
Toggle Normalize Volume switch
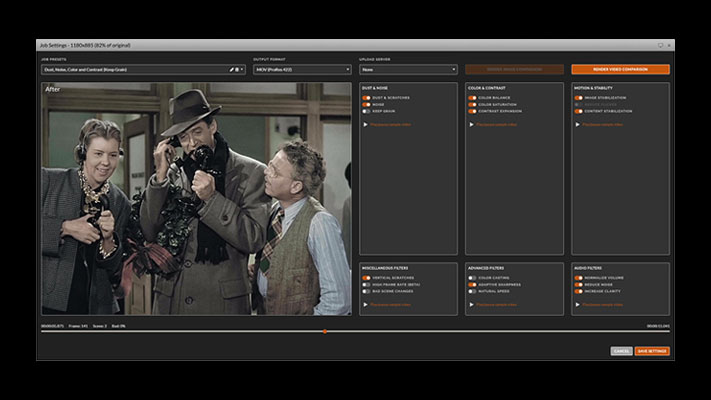click(579, 278)
